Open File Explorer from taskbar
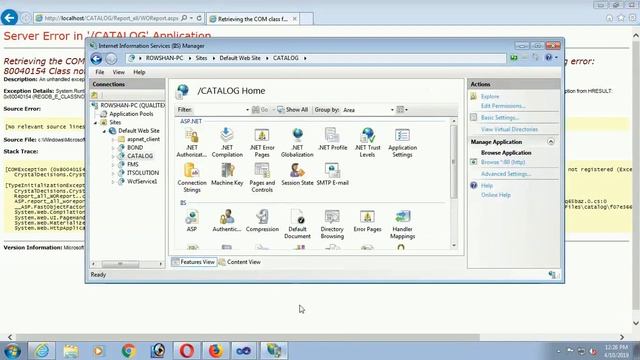The height and width of the screenshot is (360, 640). point(71,351)
